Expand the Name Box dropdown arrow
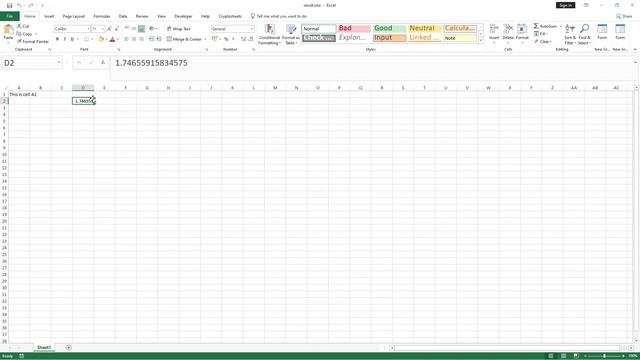The image size is (640, 360). [59, 63]
